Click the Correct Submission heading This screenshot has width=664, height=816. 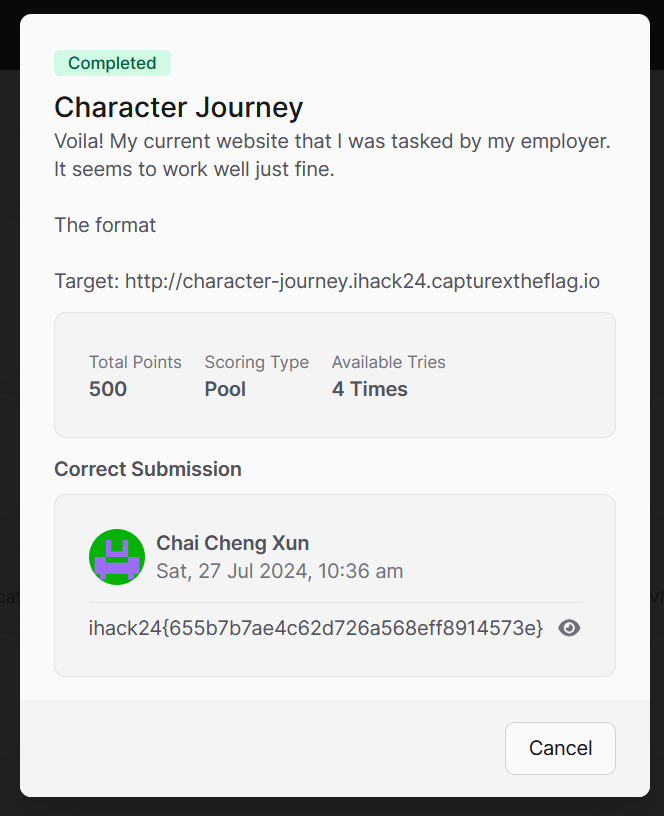pos(148,469)
